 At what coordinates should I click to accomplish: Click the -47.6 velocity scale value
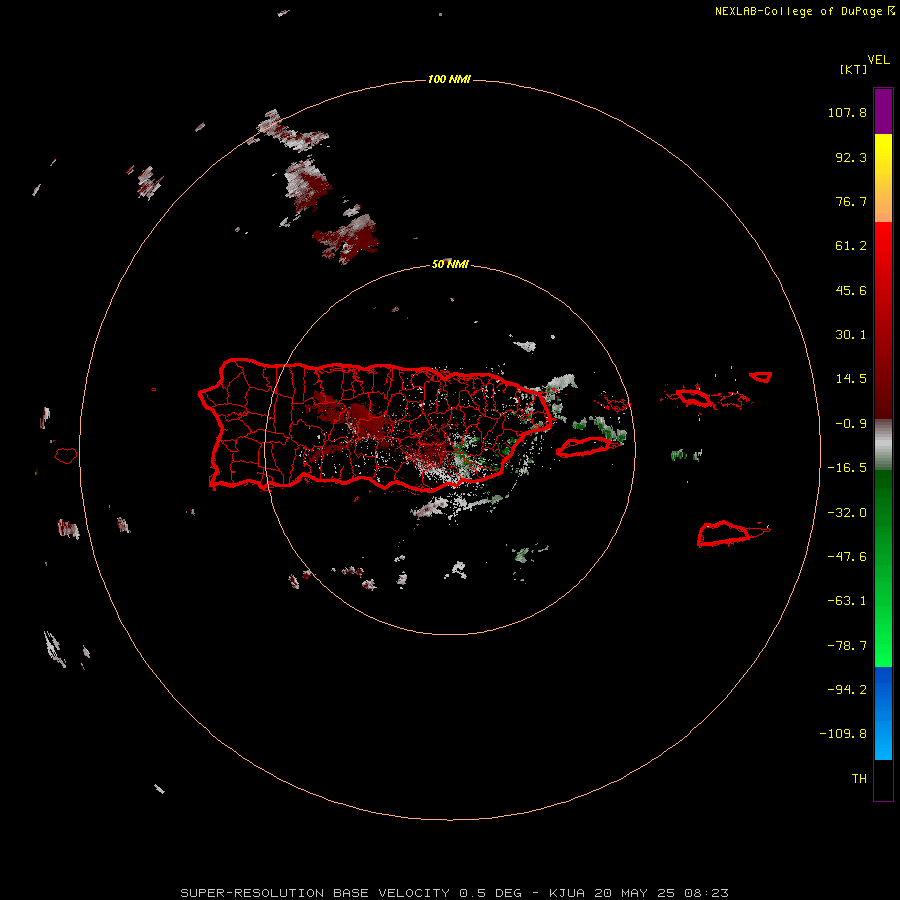847,557
